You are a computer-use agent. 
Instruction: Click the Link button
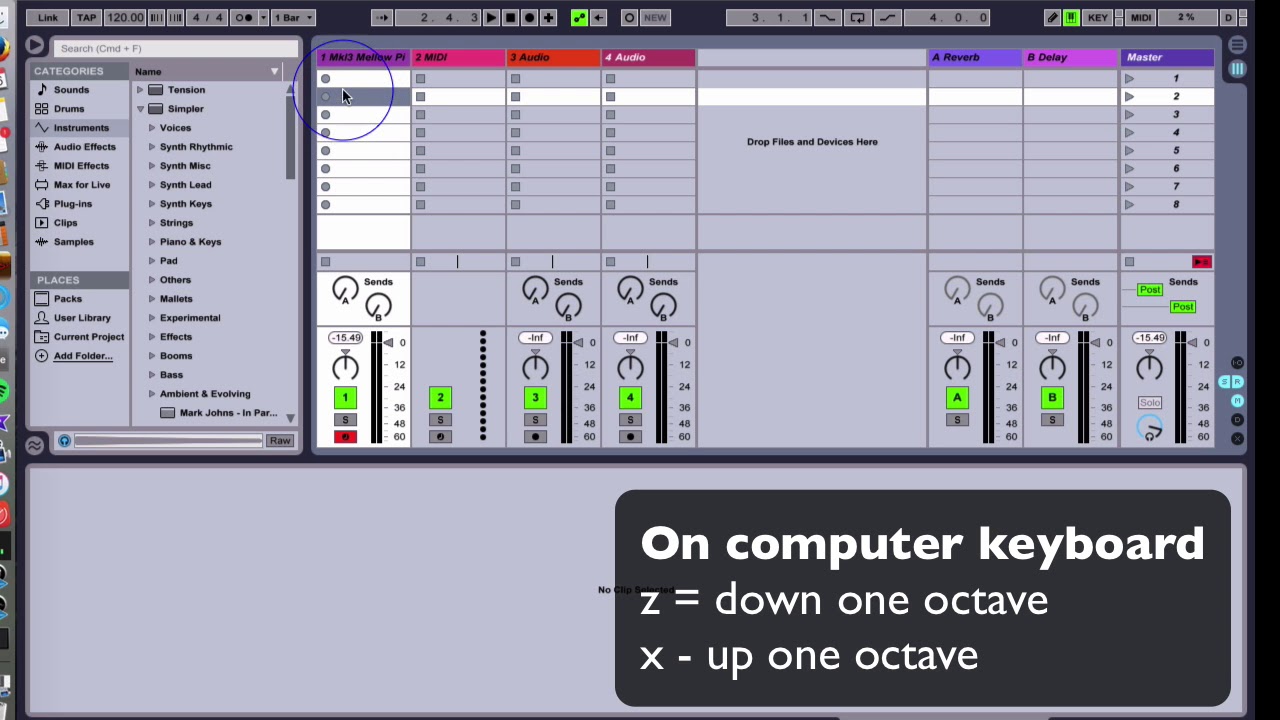pos(47,17)
